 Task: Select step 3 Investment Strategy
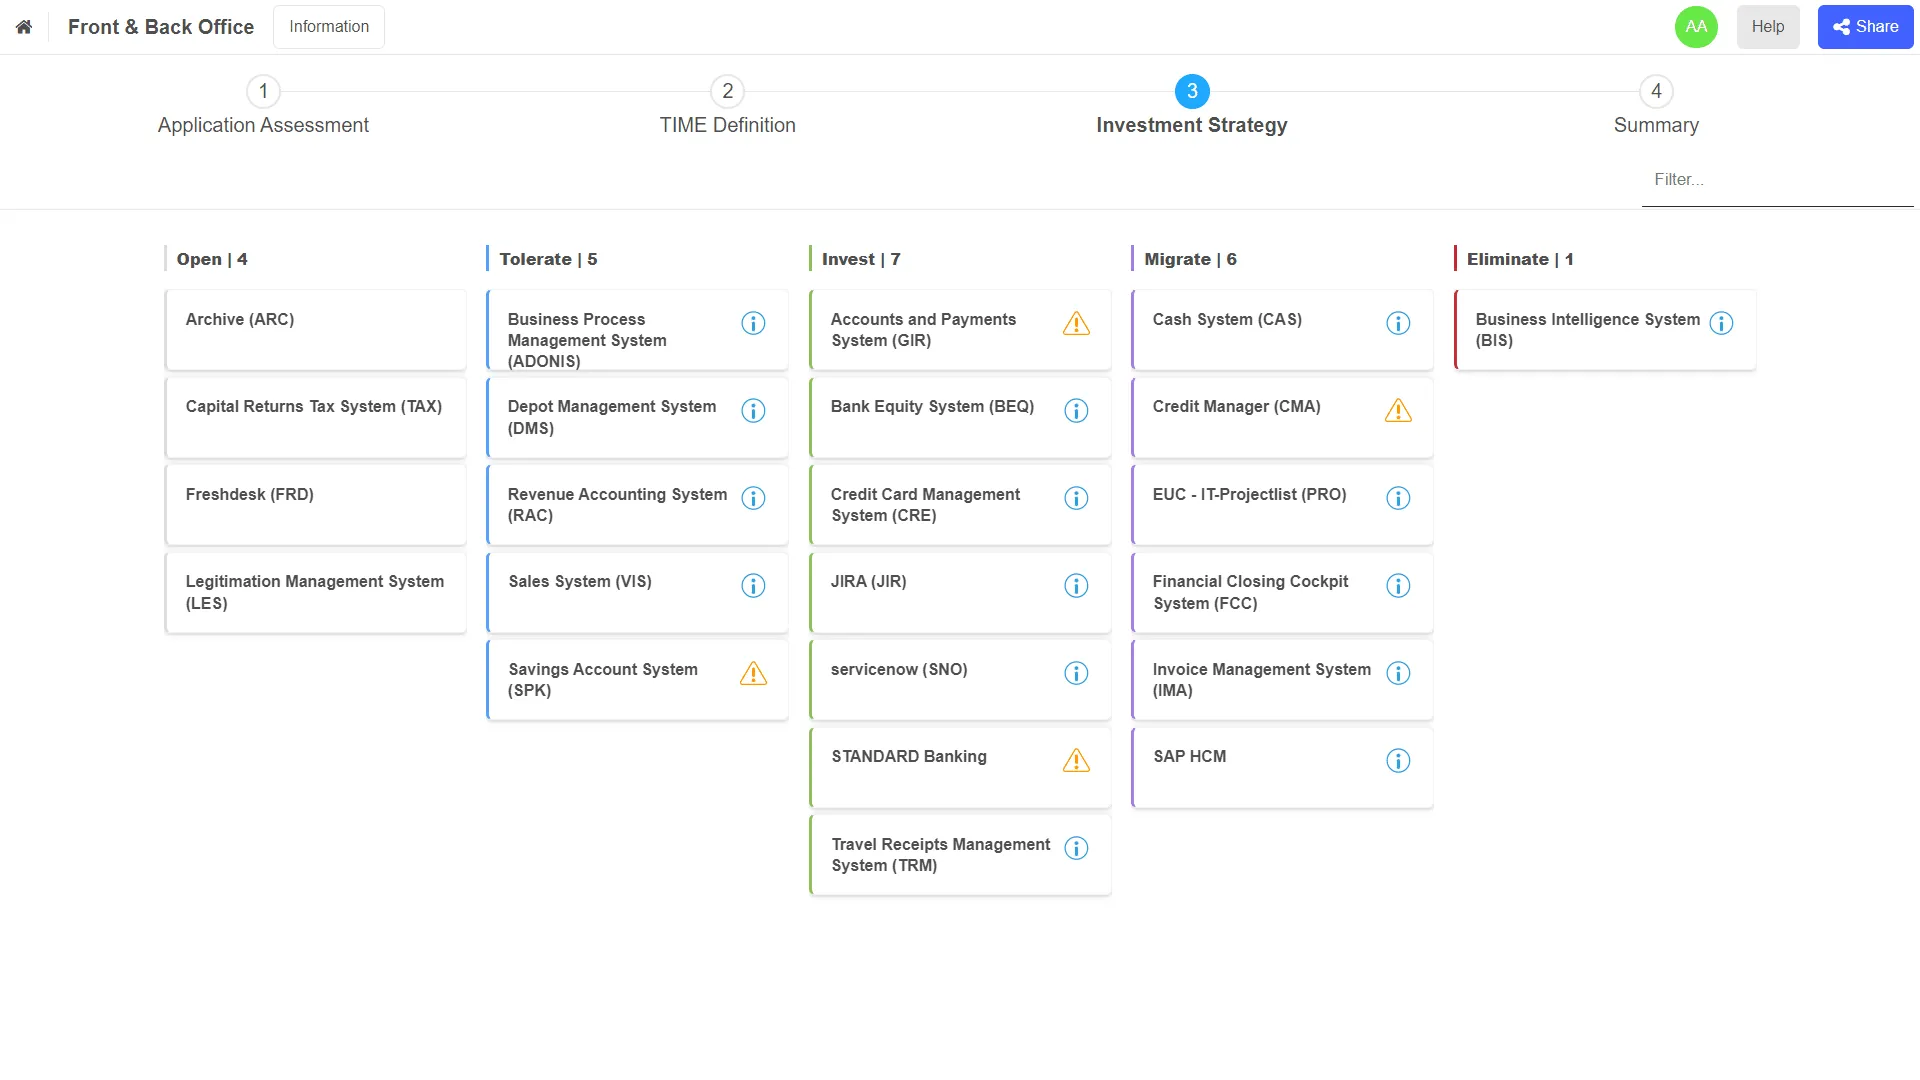pos(1191,106)
